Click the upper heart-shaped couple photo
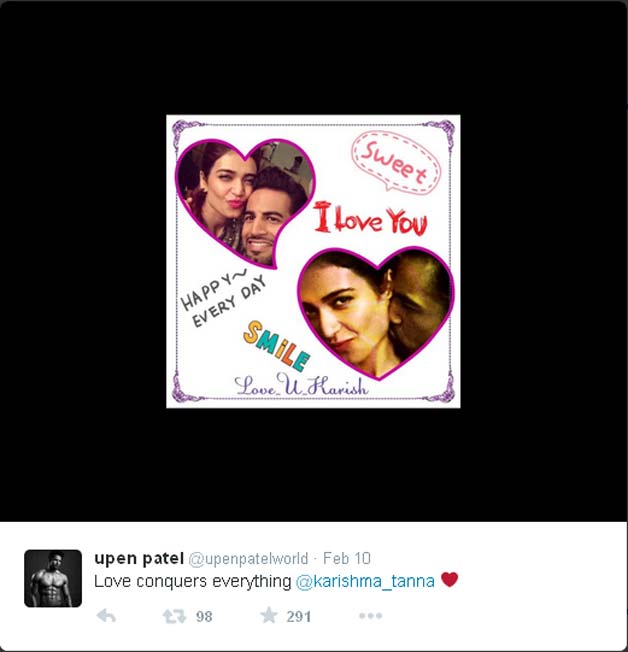Screen dimensions: 628x652 click(245, 202)
